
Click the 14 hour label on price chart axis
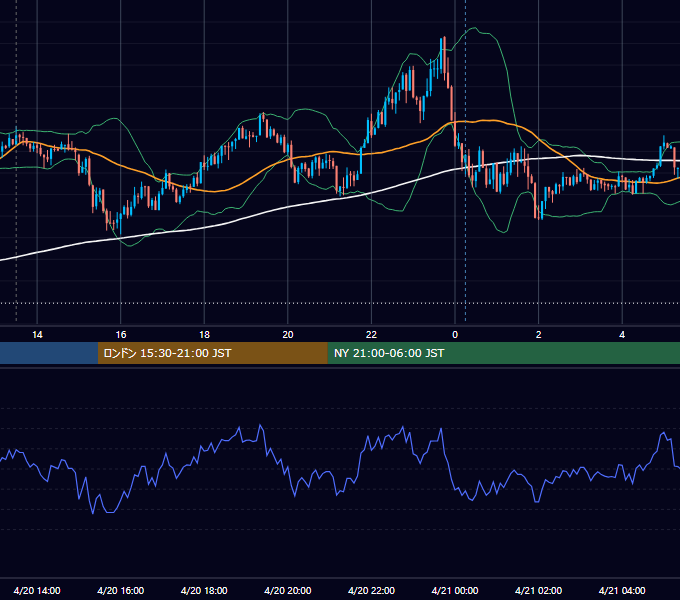(x=37, y=335)
